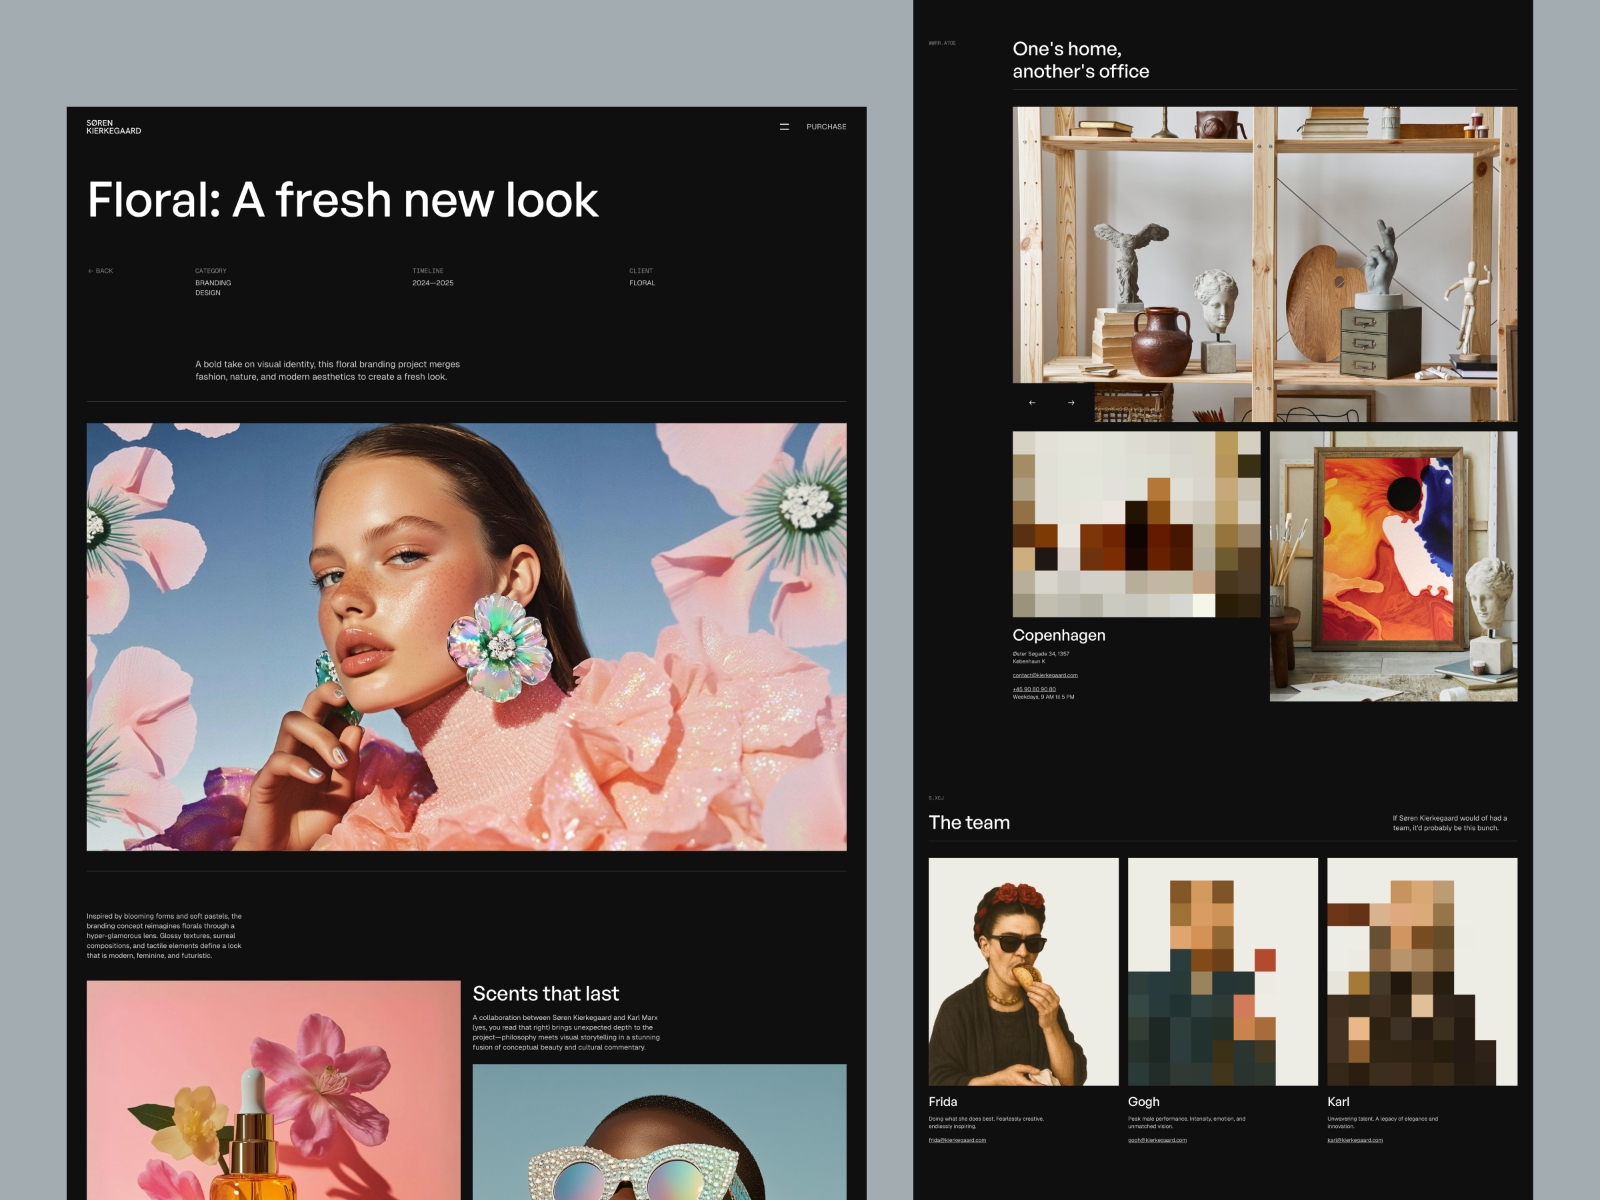
Task: Select the '2024—2025' timeline value
Action: [433, 283]
